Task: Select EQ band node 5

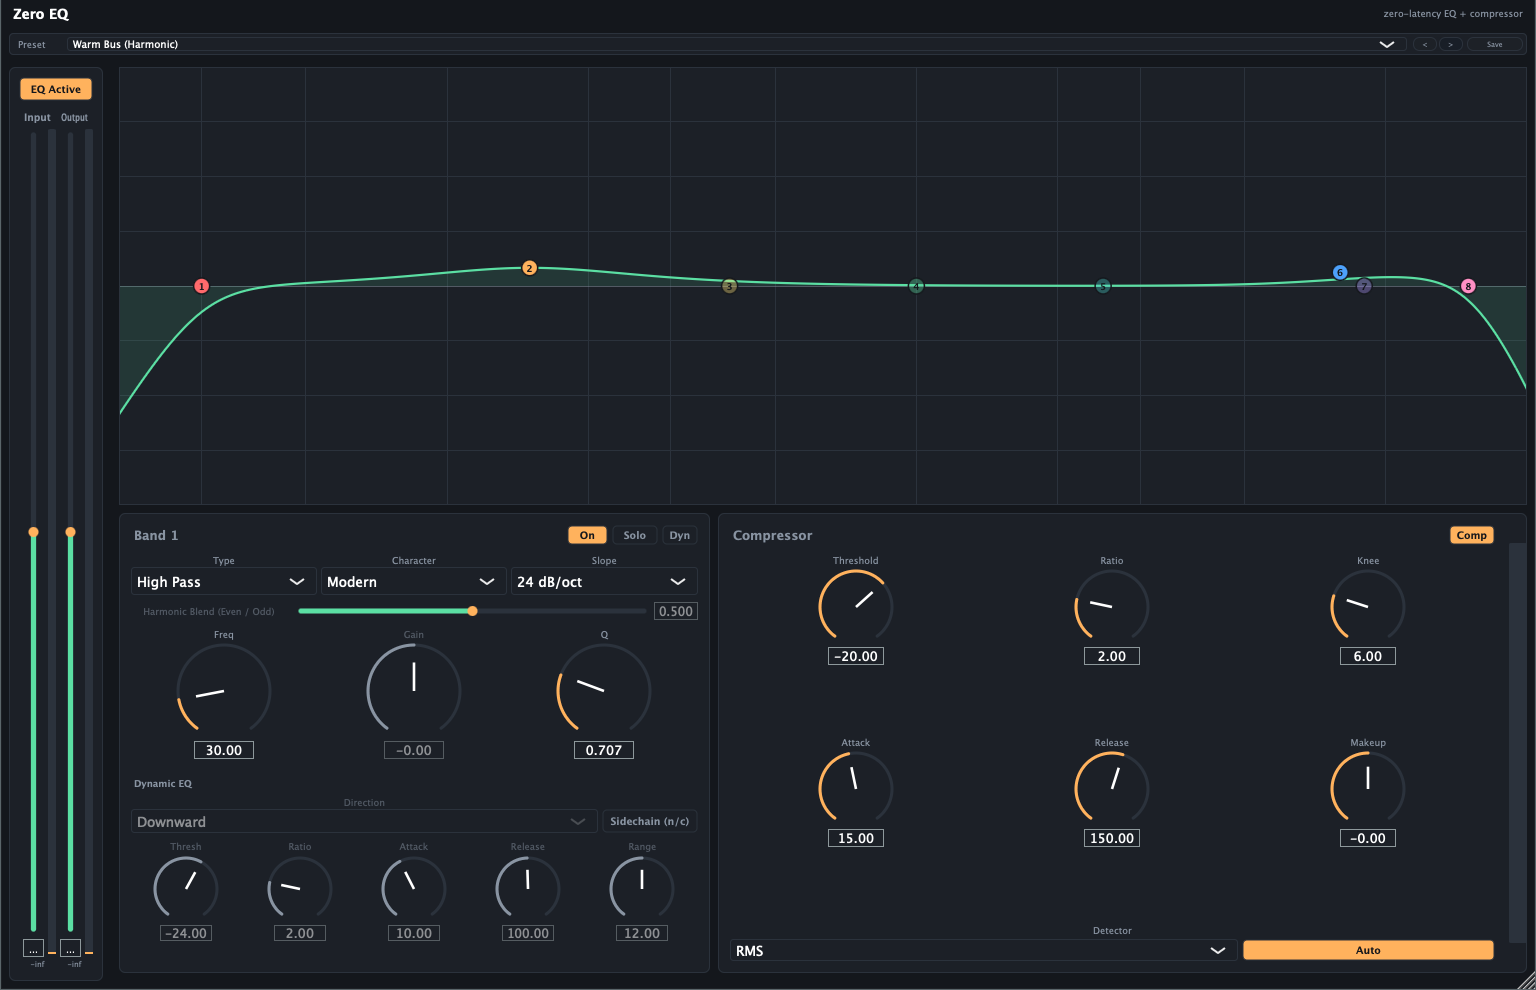Action: click(1102, 286)
